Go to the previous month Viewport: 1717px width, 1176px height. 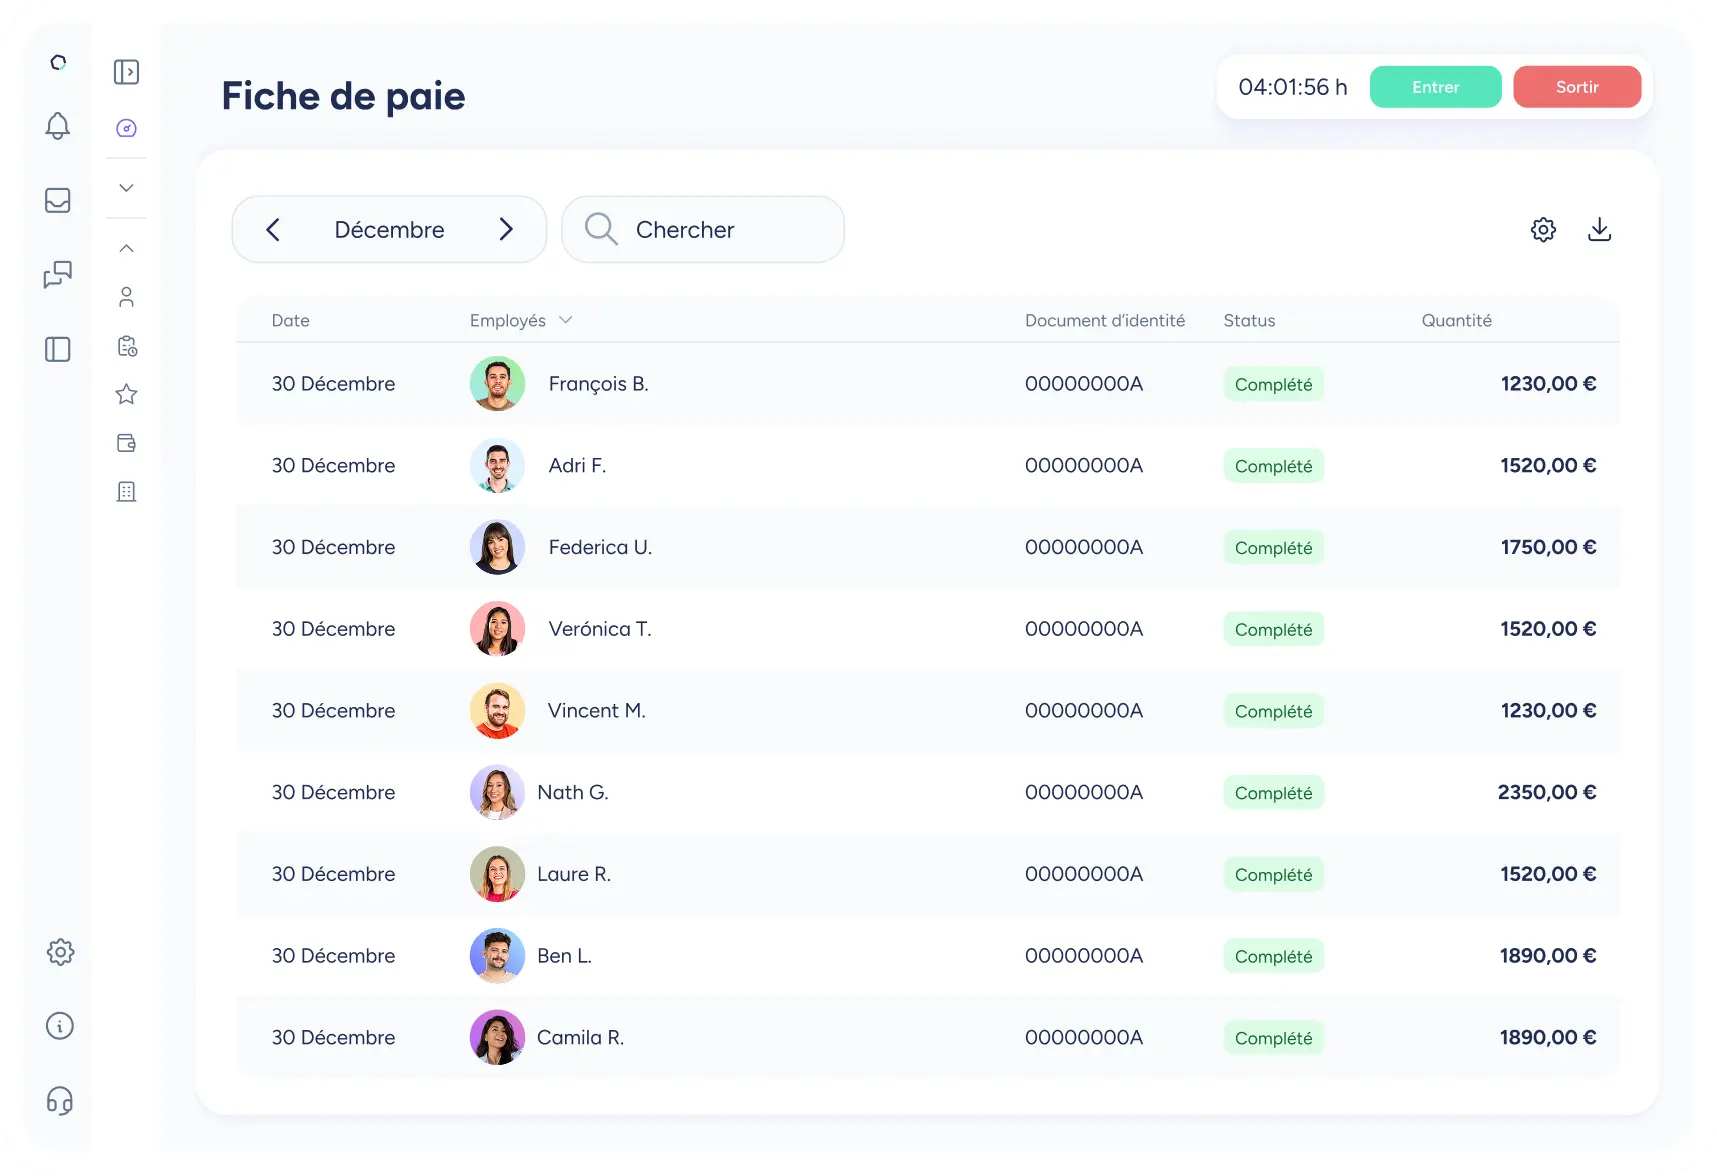pyautogui.click(x=273, y=230)
